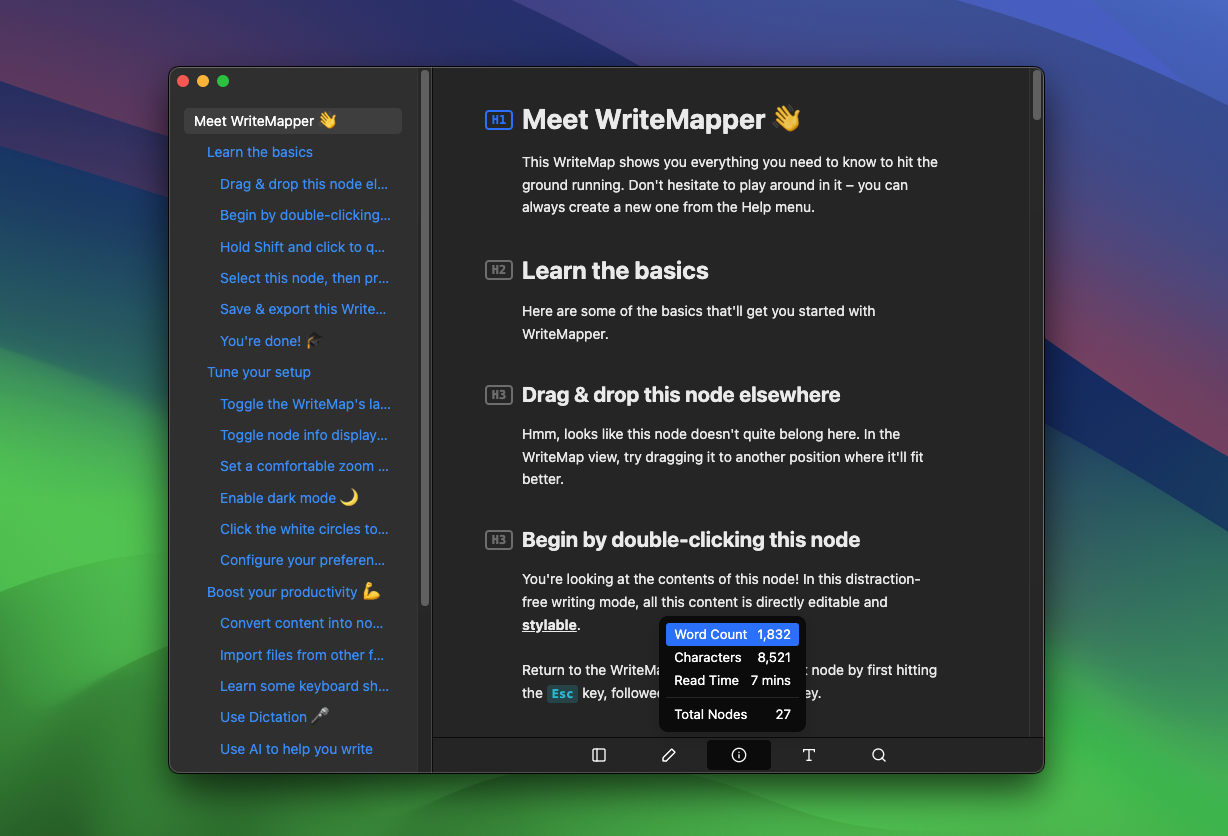Click the H3 badge beside Drag & drop heading
Image resolution: width=1228 pixels, height=836 pixels.
pos(498,395)
